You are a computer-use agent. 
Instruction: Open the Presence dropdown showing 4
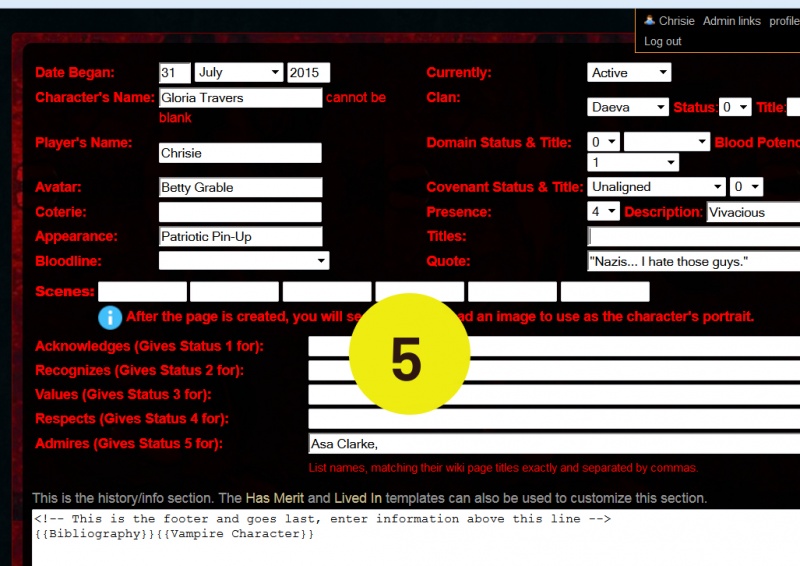[x=604, y=211]
